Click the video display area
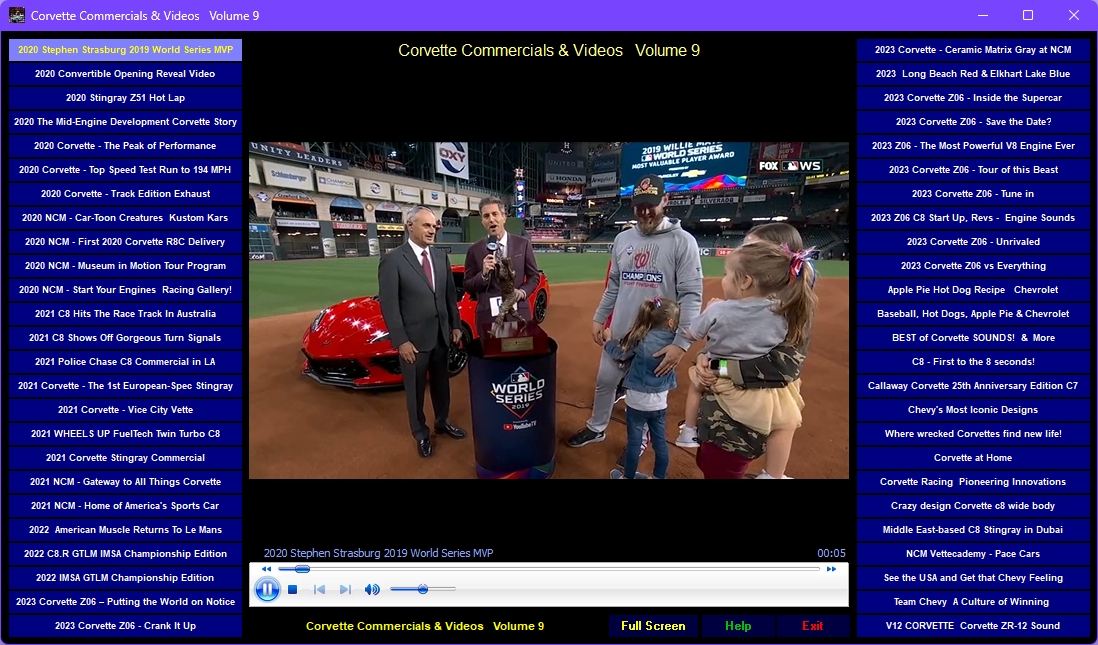 (x=549, y=310)
